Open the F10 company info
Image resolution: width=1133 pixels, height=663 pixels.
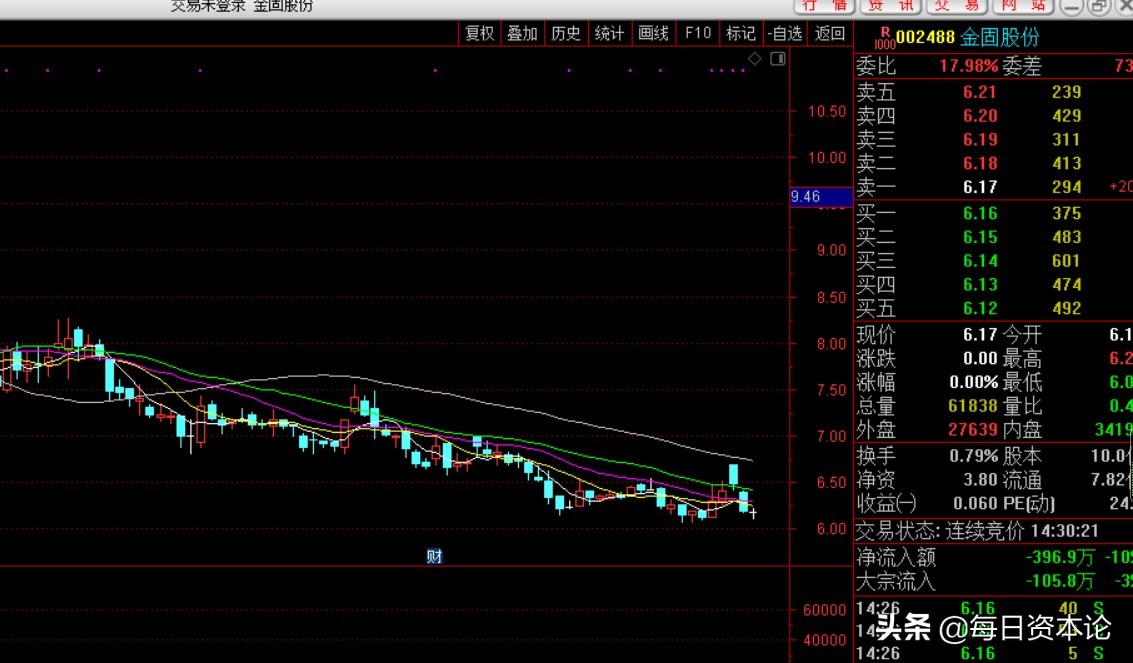(697, 33)
